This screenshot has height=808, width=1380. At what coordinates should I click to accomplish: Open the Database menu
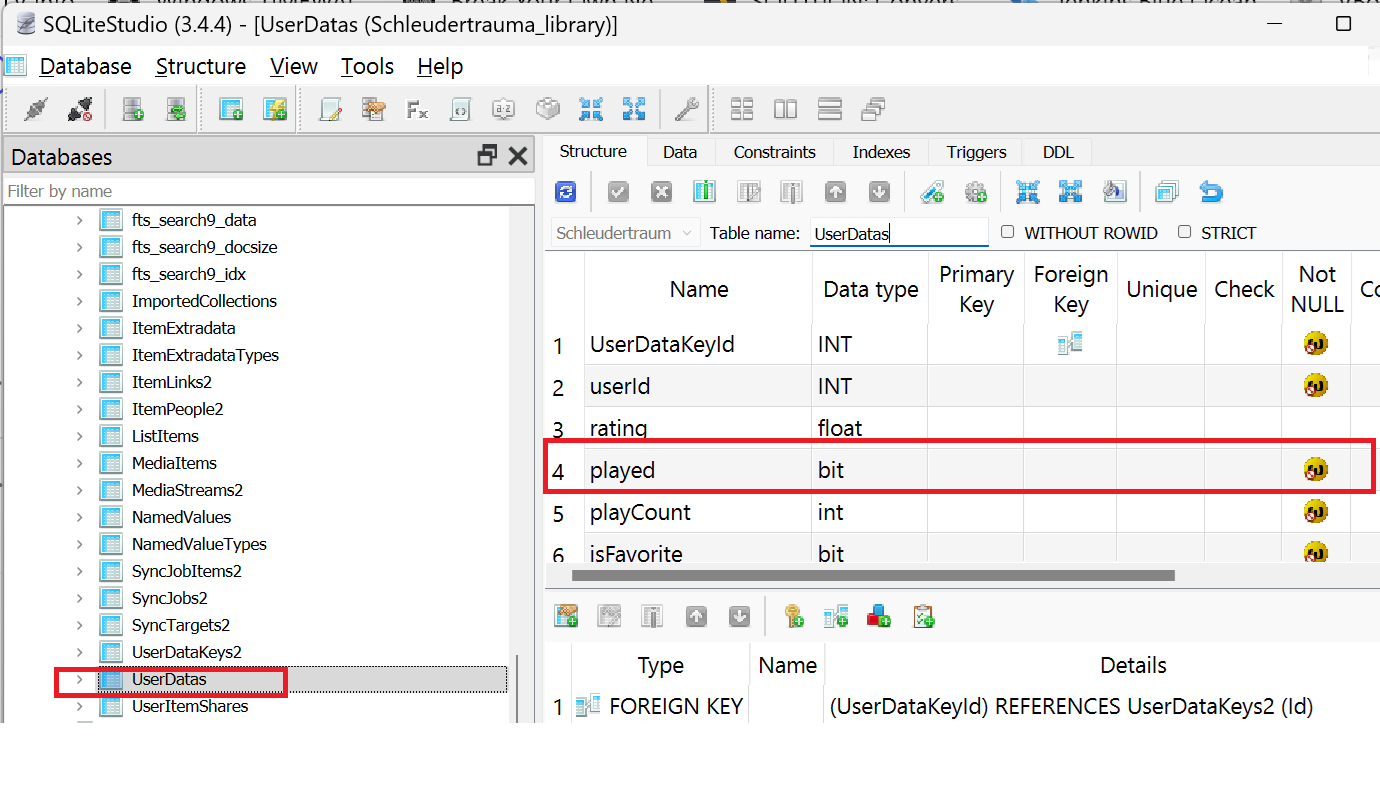[x=86, y=66]
